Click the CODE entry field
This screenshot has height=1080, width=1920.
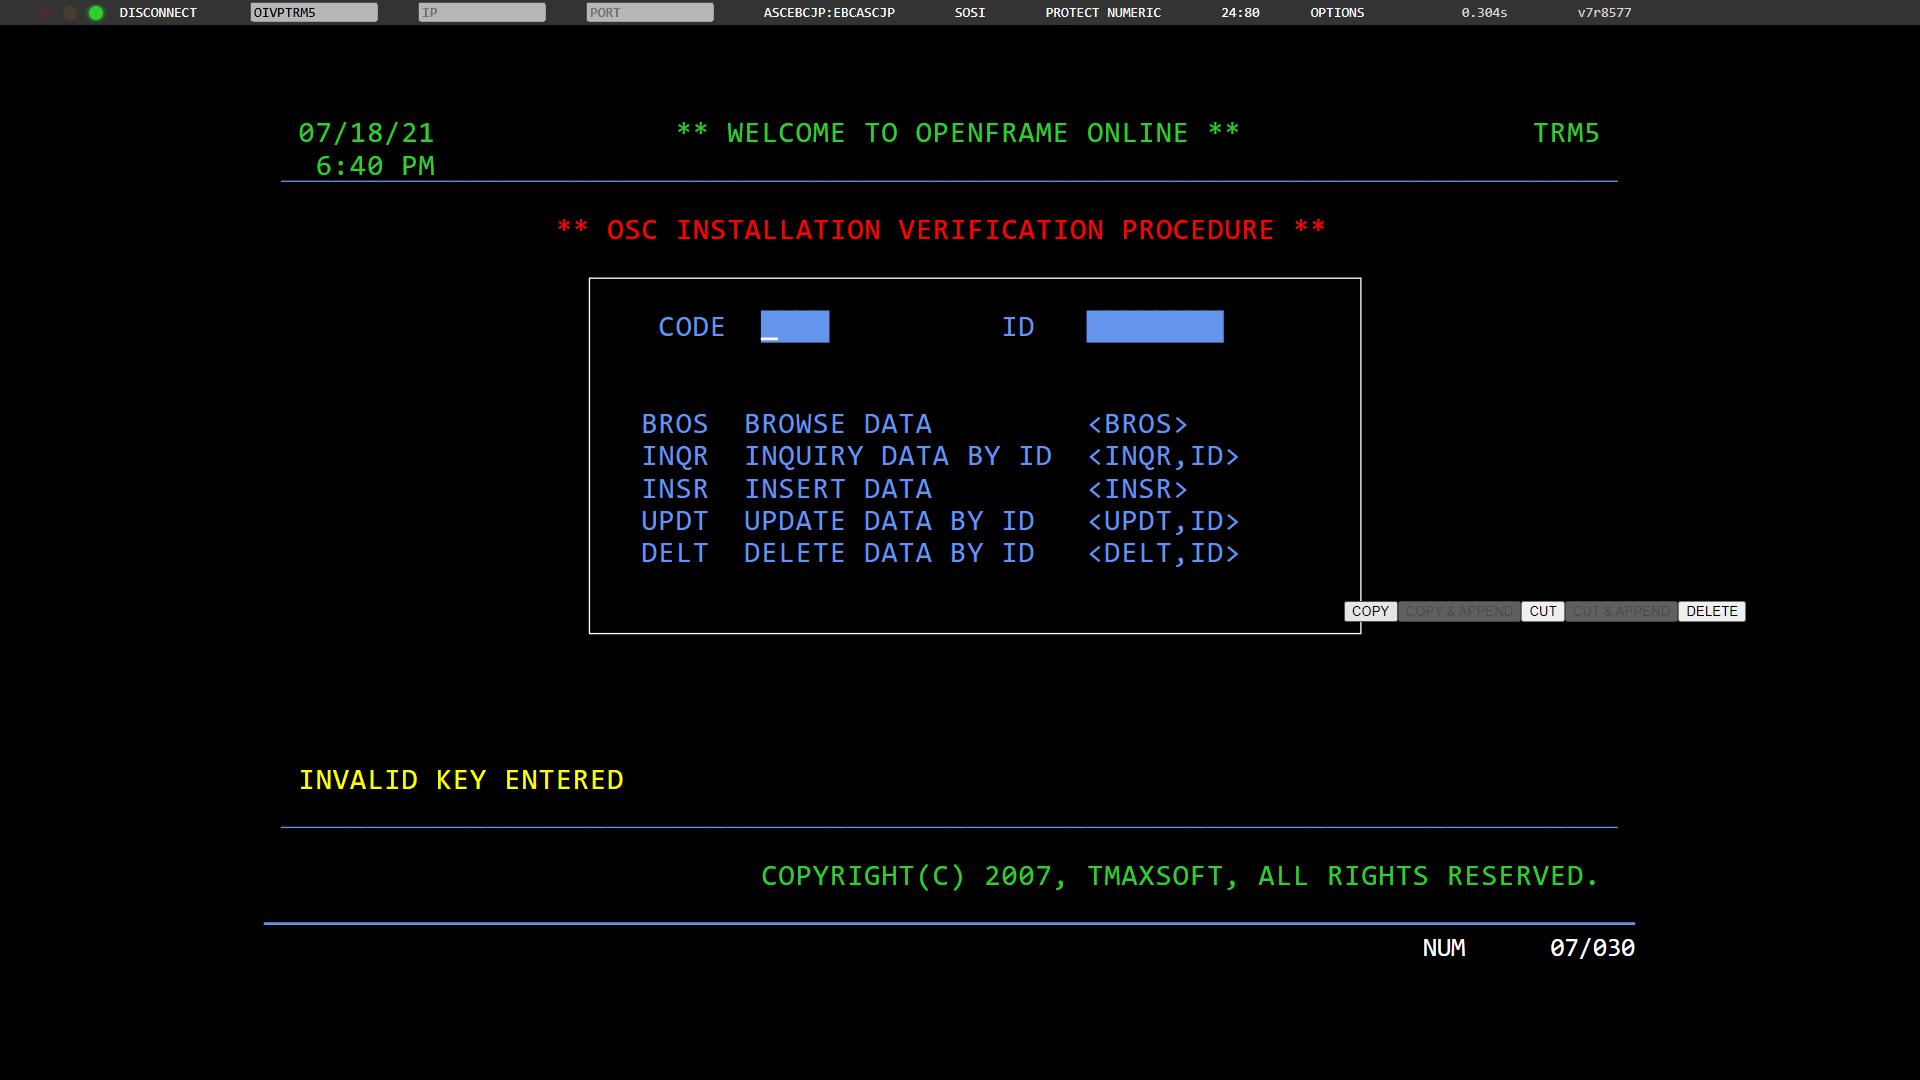pos(795,327)
